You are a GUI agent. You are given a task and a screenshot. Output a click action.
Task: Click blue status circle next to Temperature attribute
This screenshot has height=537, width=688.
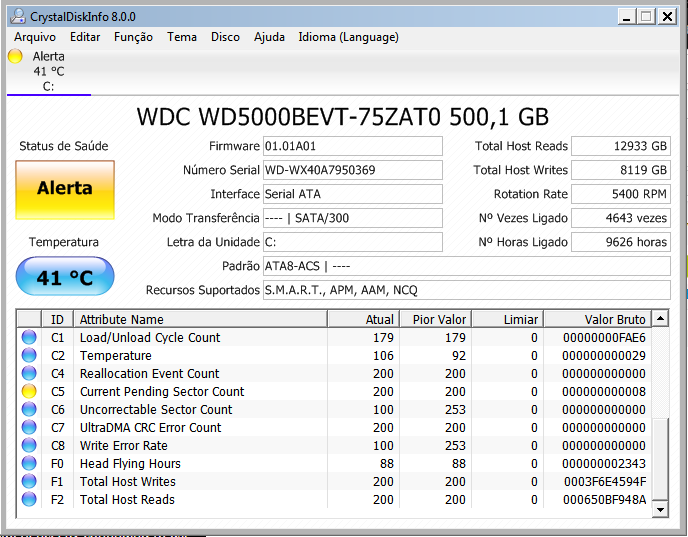(x=29, y=356)
